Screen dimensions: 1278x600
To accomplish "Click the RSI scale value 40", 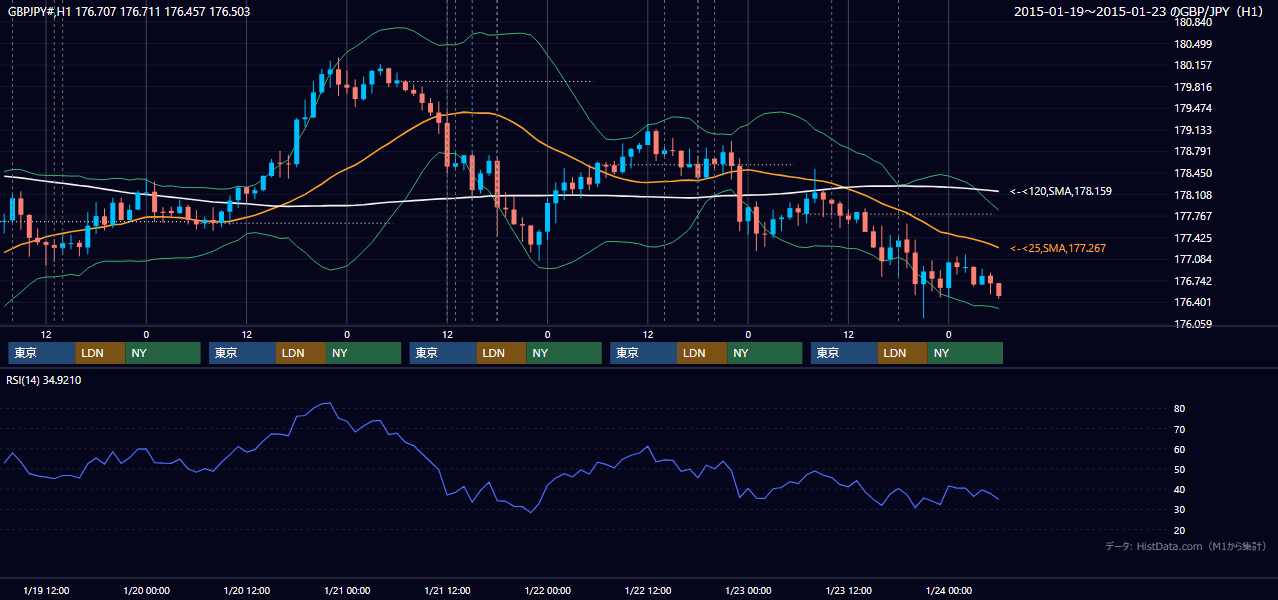I will coord(1180,489).
